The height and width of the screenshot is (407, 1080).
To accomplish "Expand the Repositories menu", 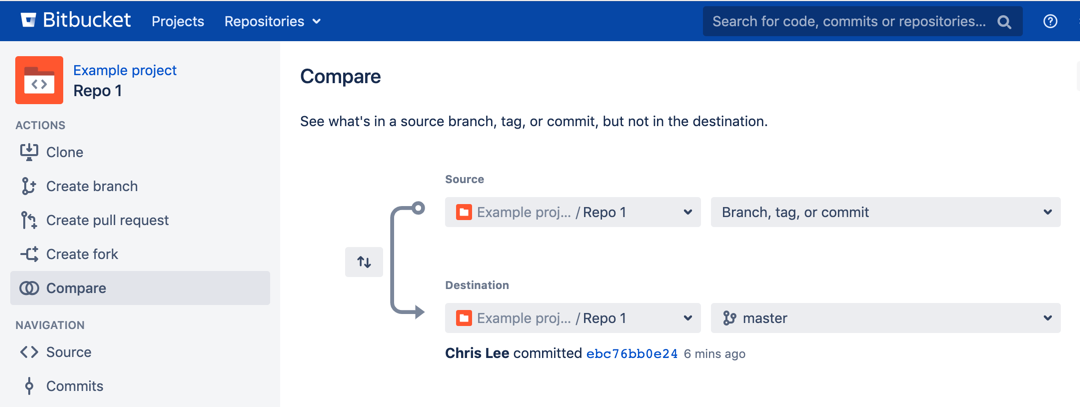I will click(273, 21).
